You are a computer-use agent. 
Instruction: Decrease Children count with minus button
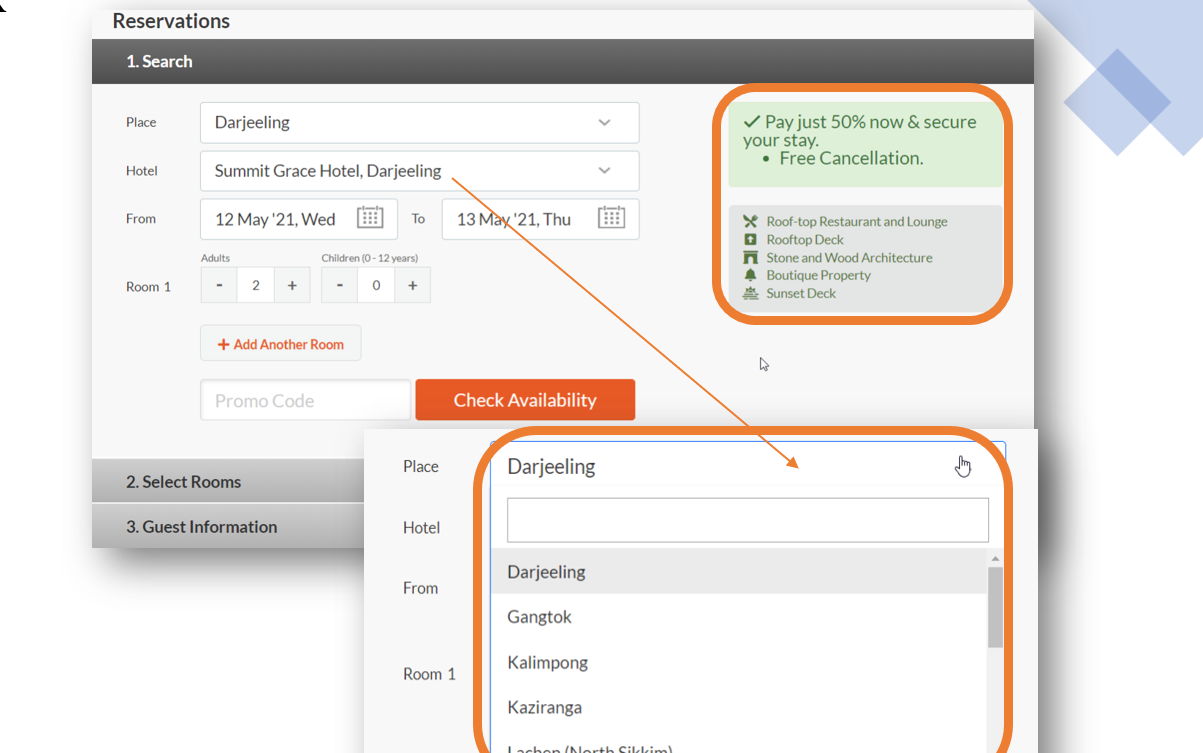pyautogui.click(x=340, y=285)
